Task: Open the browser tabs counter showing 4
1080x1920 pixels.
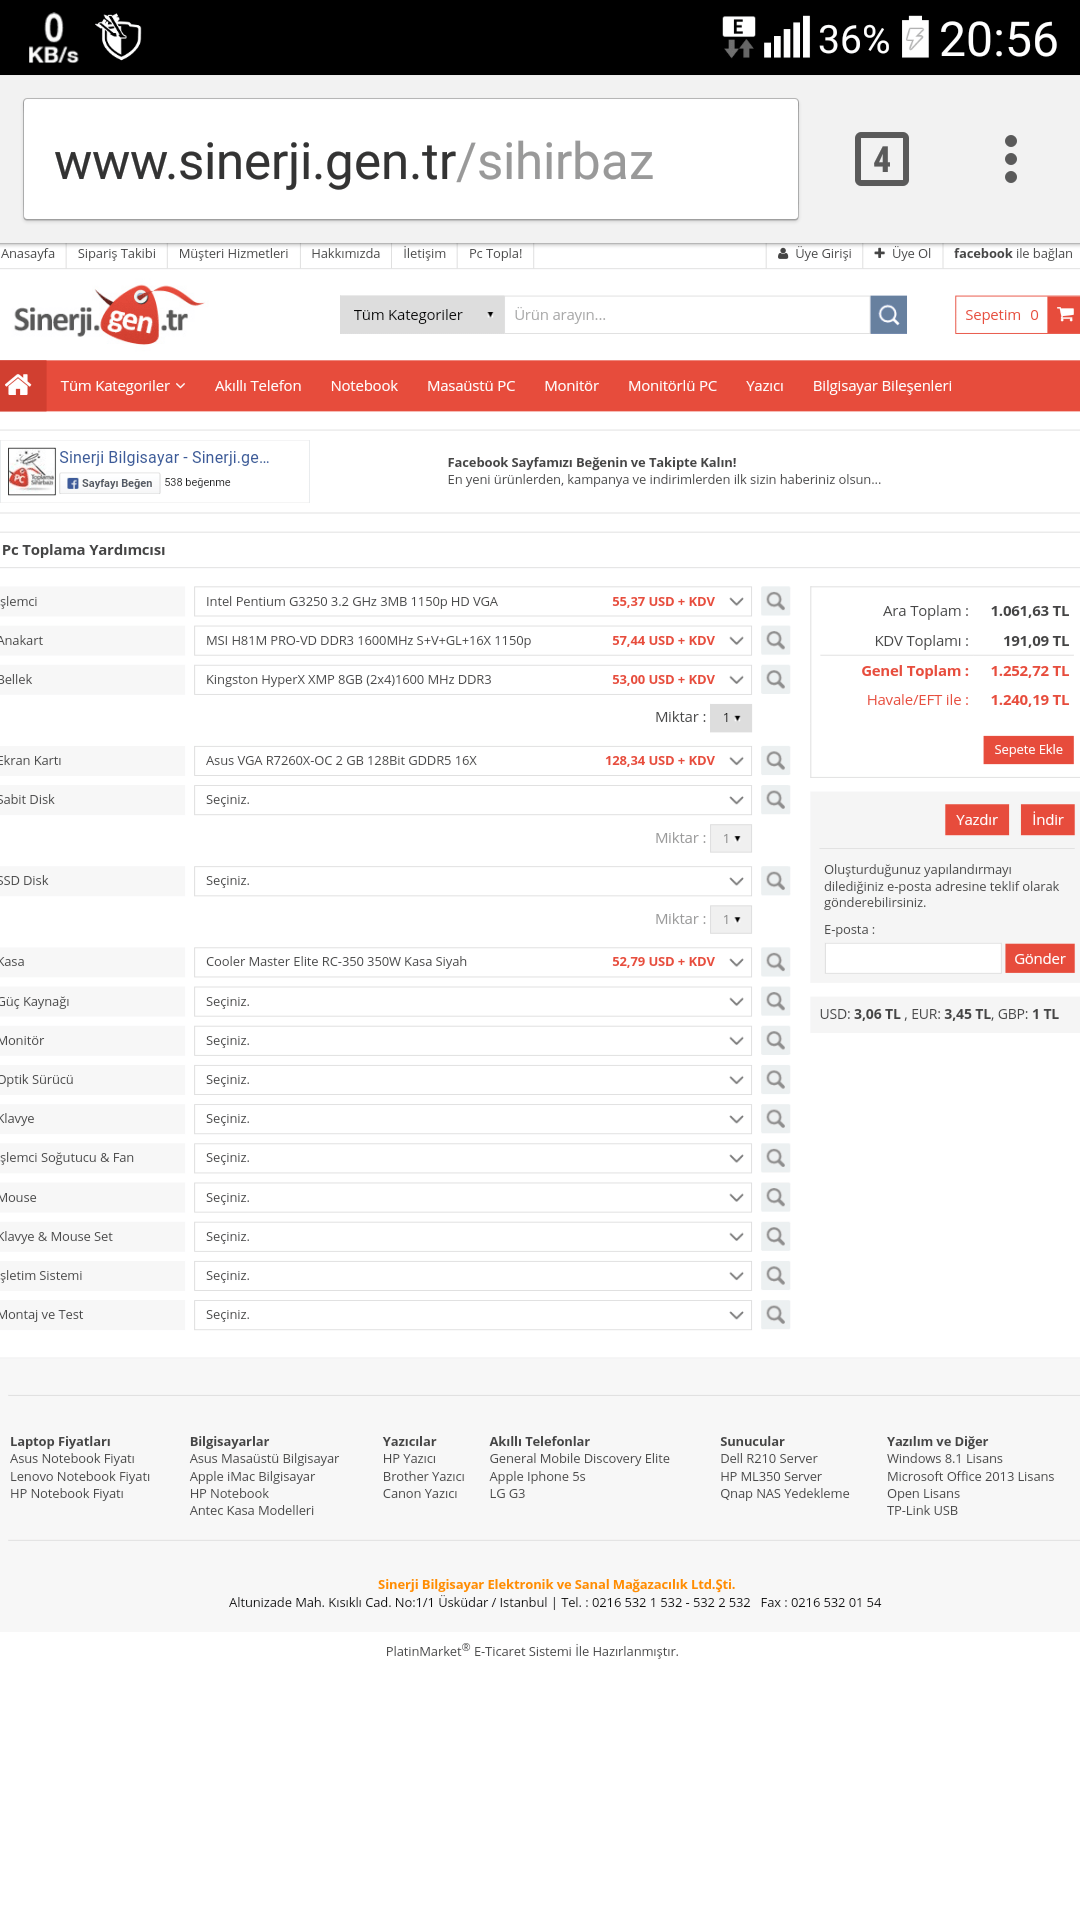Action: [882, 159]
